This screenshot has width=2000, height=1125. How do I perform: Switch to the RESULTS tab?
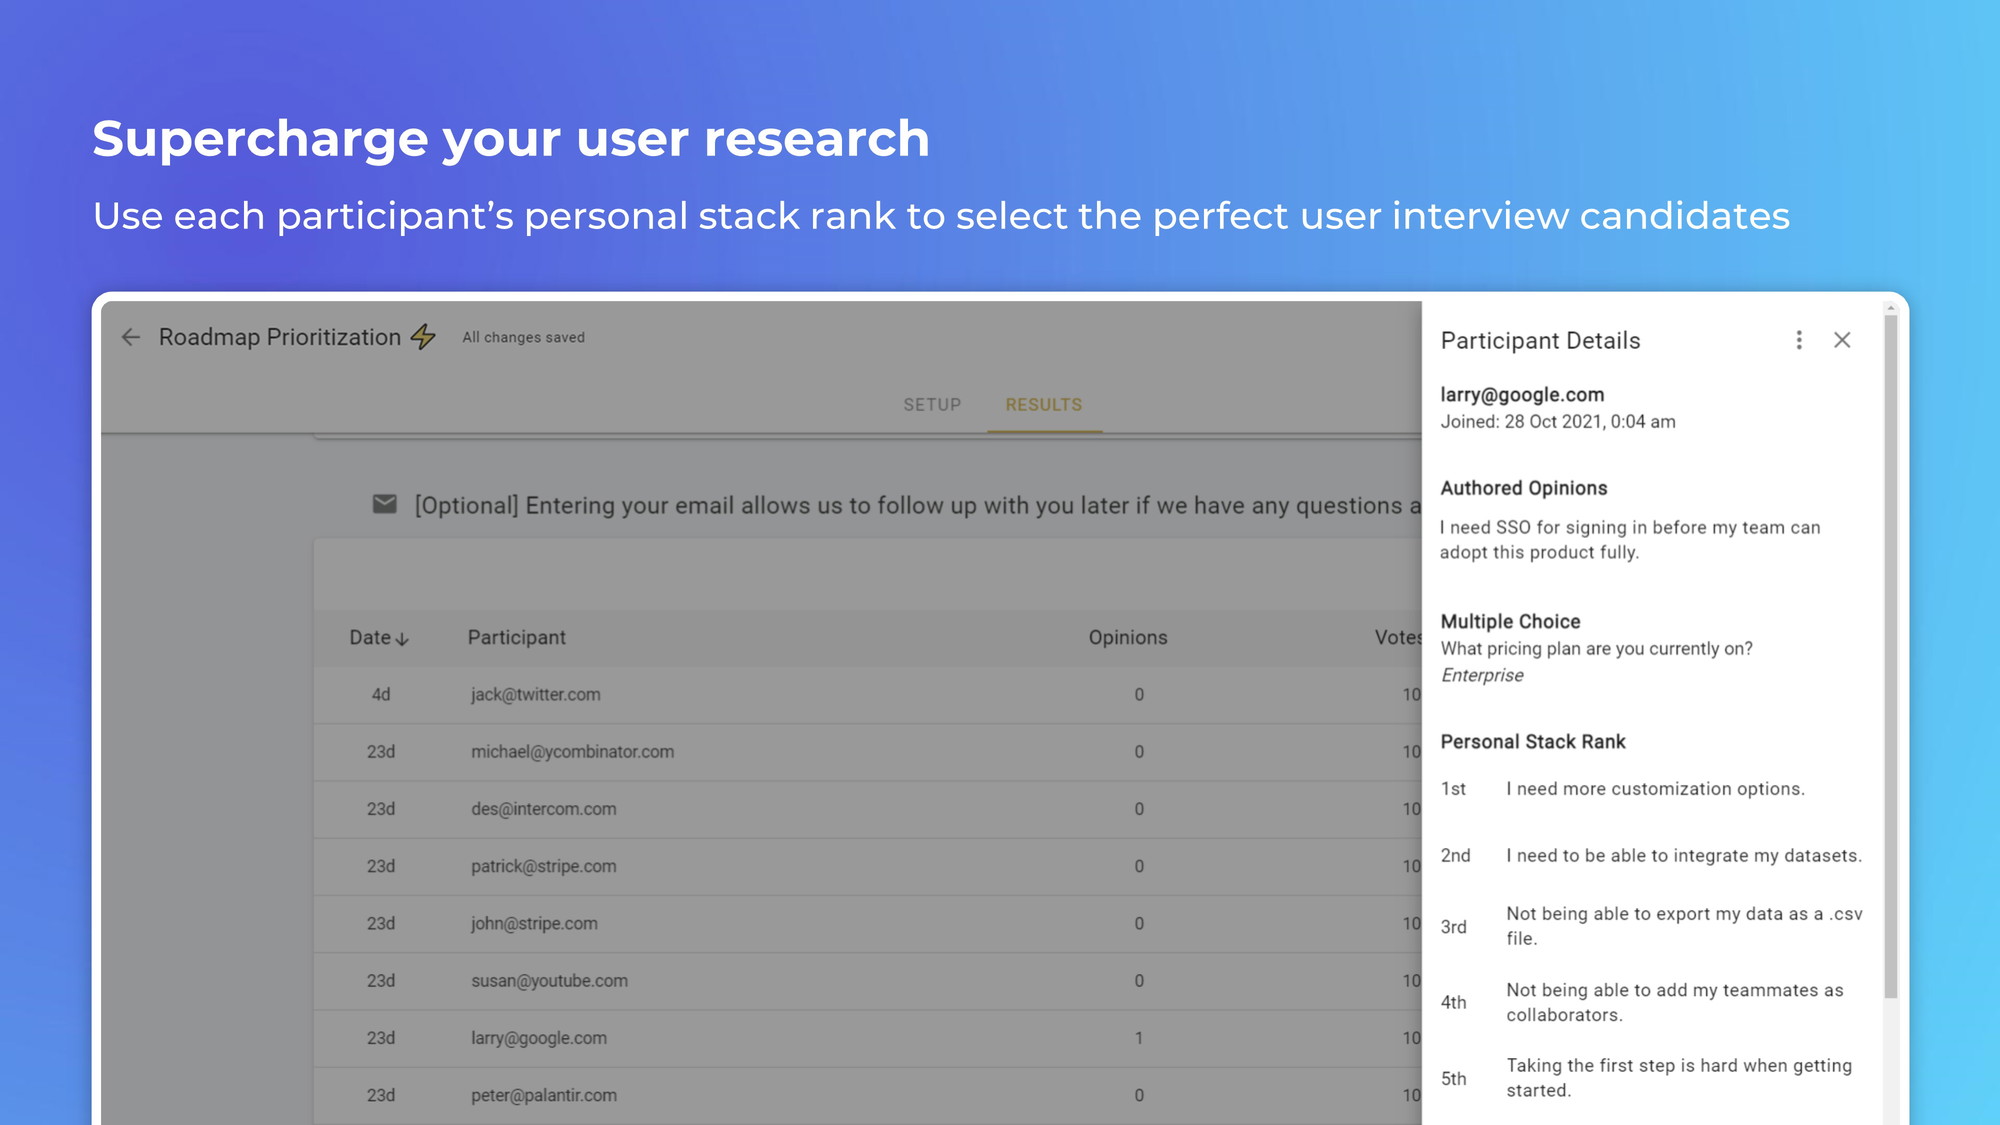pos(1044,405)
